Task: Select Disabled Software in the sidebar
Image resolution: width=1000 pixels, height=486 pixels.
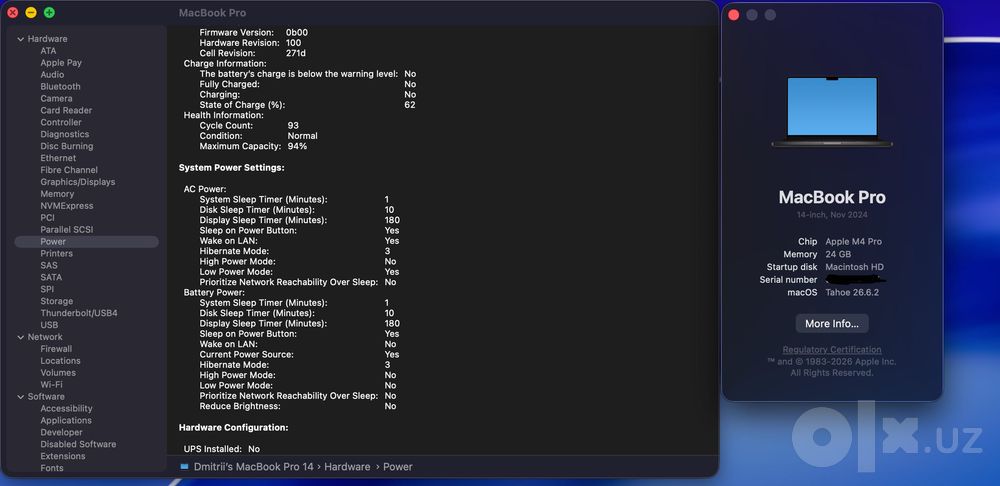Action: pos(78,444)
